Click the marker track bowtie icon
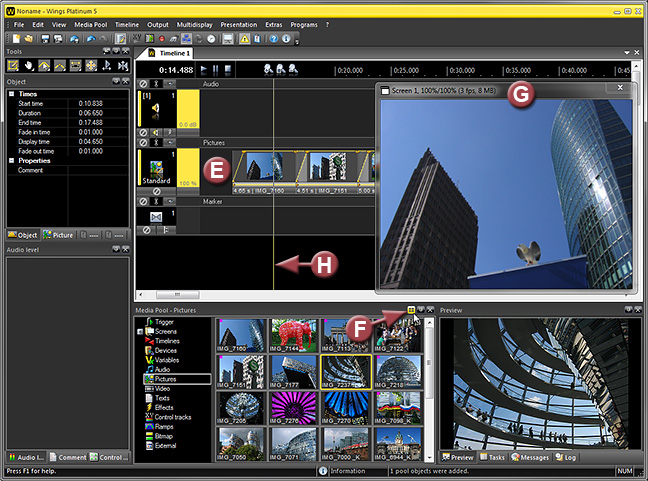This screenshot has width=648, height=481. [156, 217]
